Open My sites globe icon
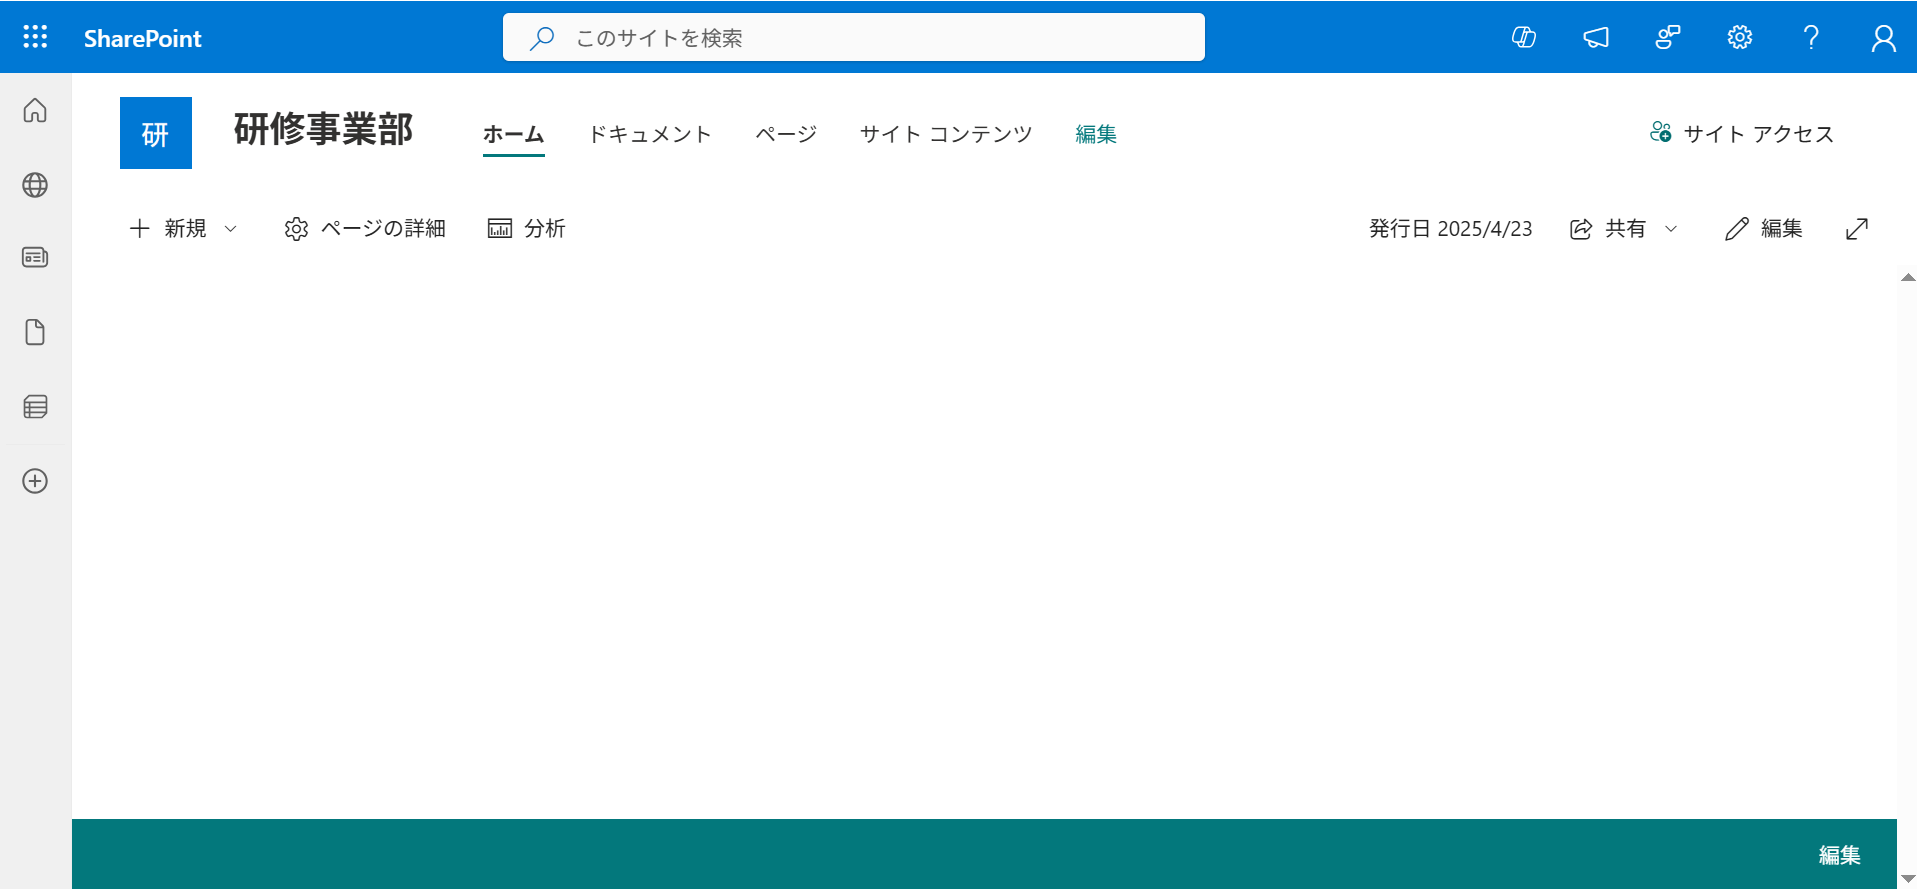 [x=35, y=185]
